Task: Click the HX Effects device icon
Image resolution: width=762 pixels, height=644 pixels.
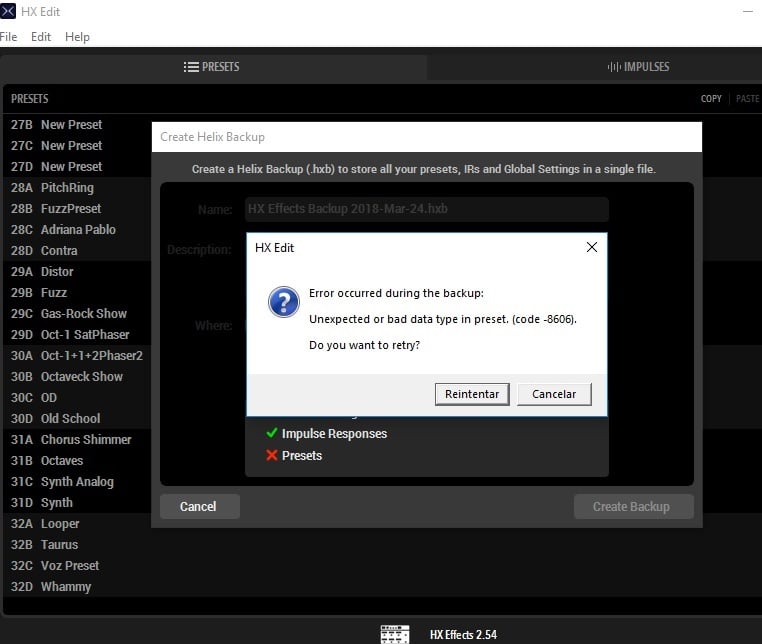Action: tap(395, 634)
